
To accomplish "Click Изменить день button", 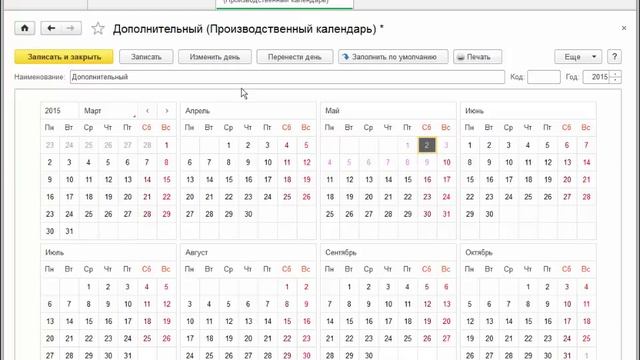I will pyautogui.click(x=215, y=57).
